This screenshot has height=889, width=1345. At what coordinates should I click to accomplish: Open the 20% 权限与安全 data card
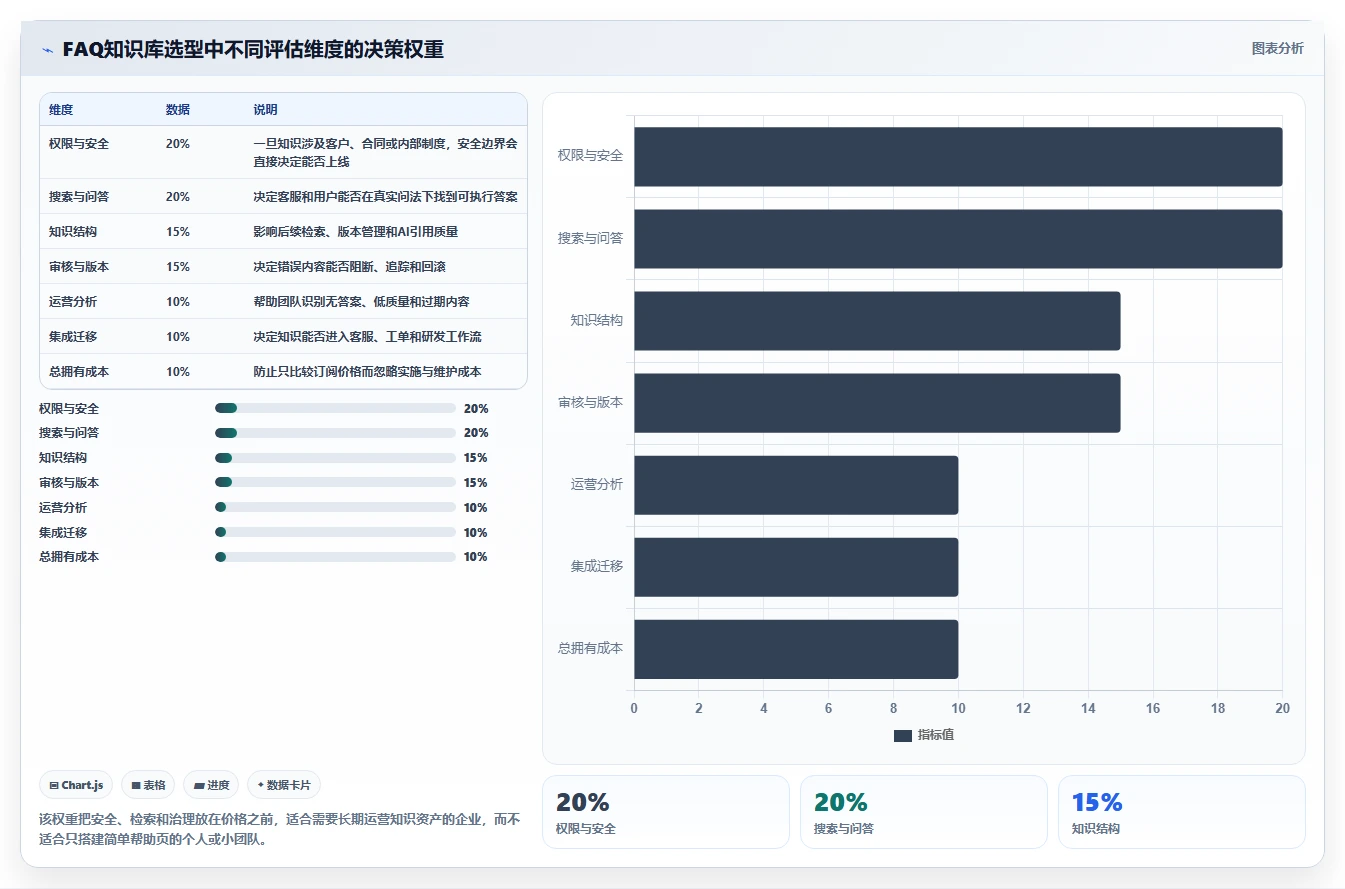[x=666, y=812]
